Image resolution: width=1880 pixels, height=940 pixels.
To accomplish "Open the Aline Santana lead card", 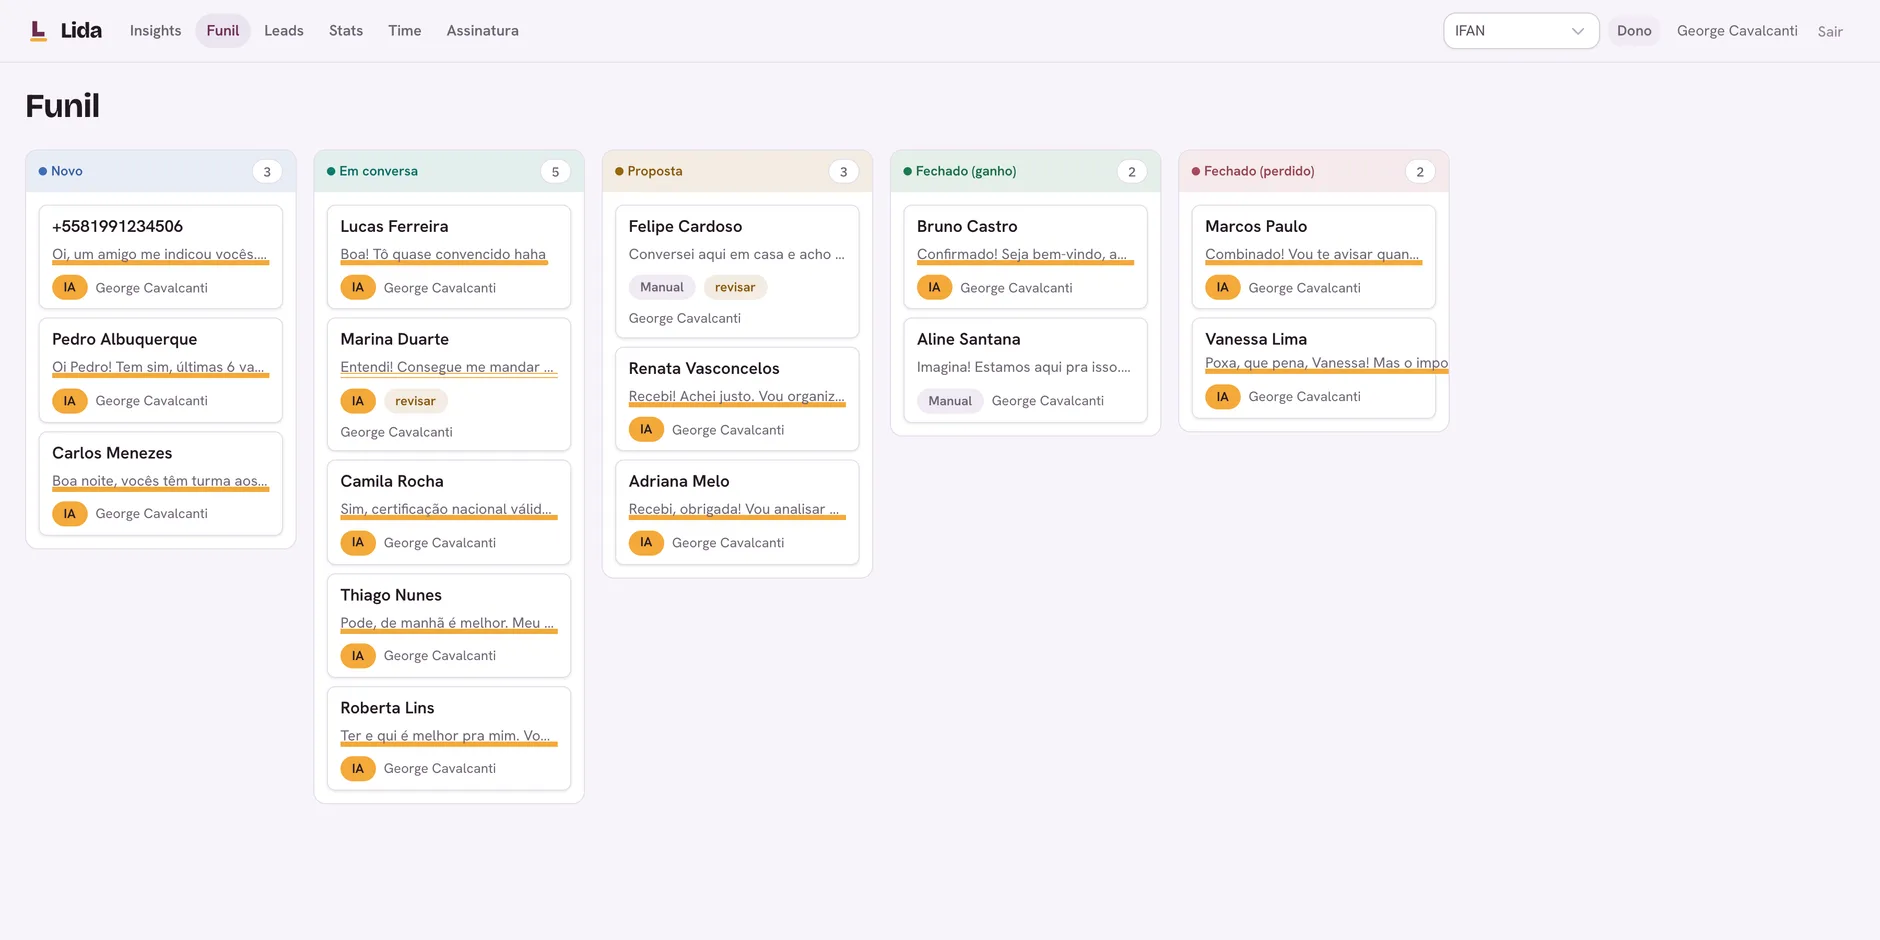I will click(1025, 370).
